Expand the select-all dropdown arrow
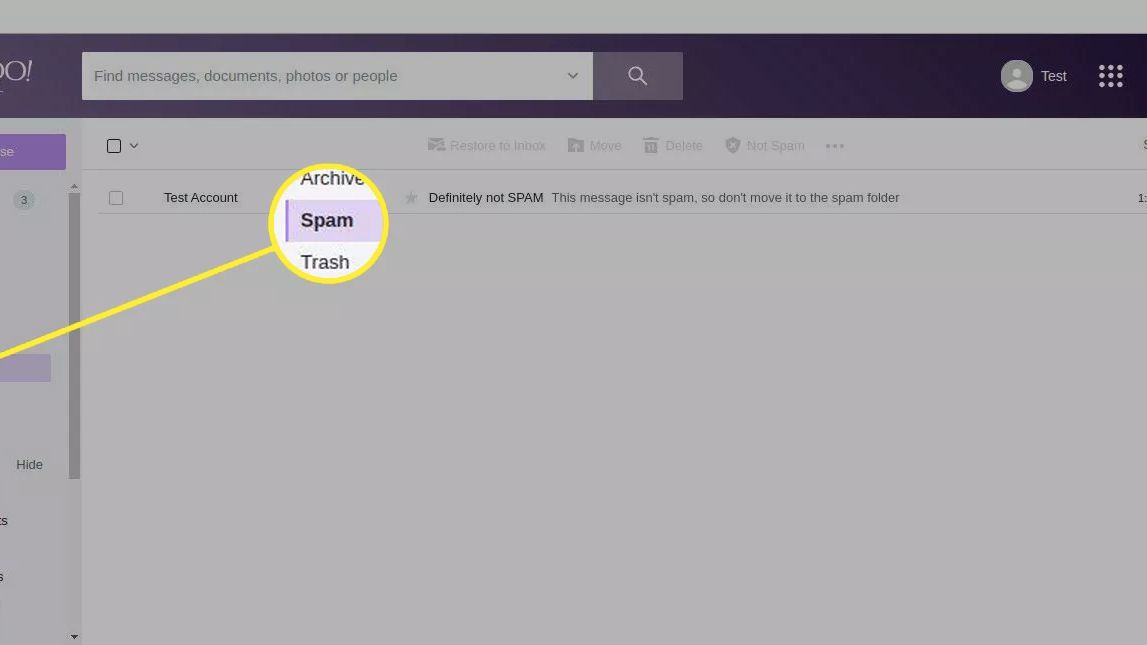The image size is (1147, 645). click(134, 146)
